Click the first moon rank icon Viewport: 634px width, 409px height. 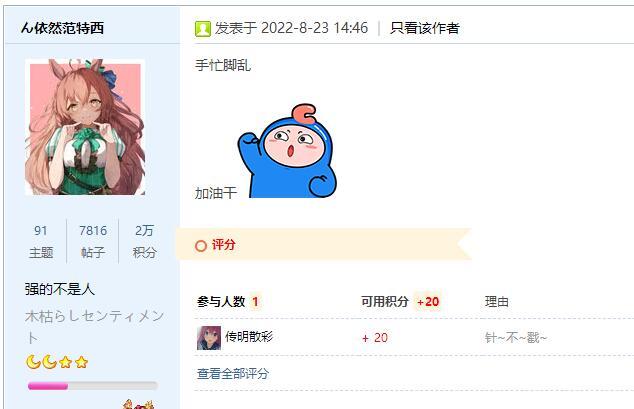(33, 362)
